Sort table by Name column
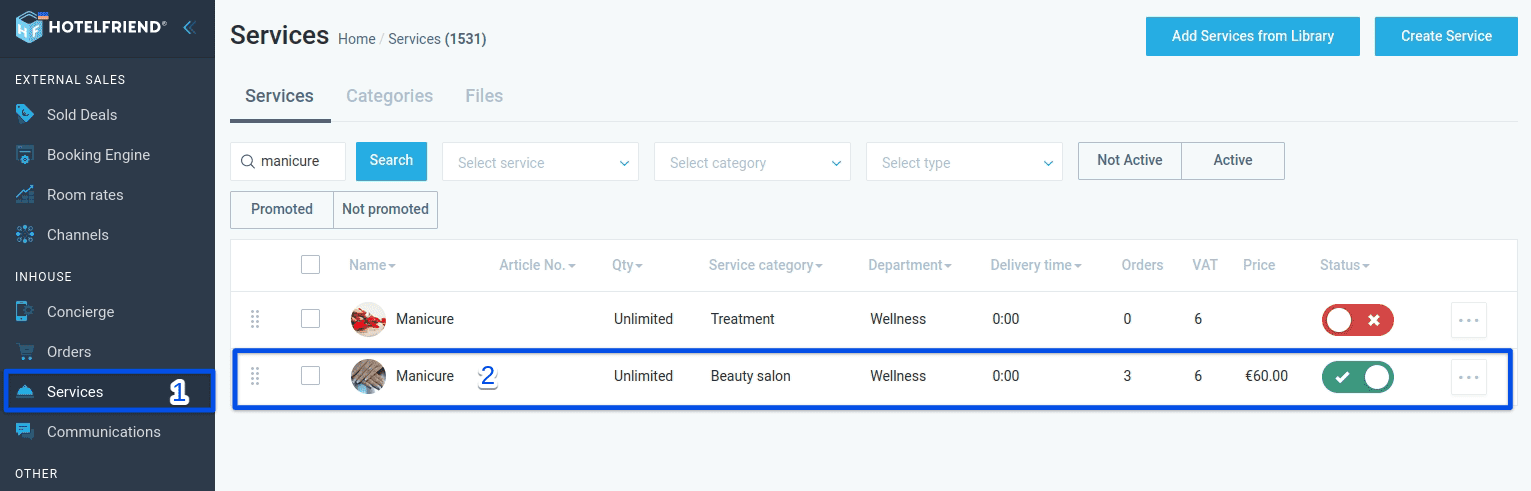The width and height of the screenshot is (1531, 491). (372, 265)
